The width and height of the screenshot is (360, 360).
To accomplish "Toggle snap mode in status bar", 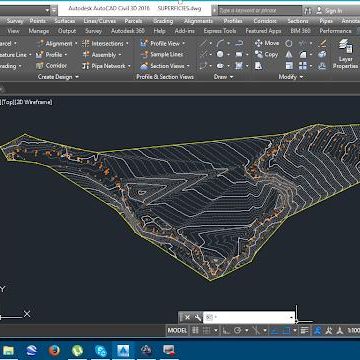I will click(207, 330).
